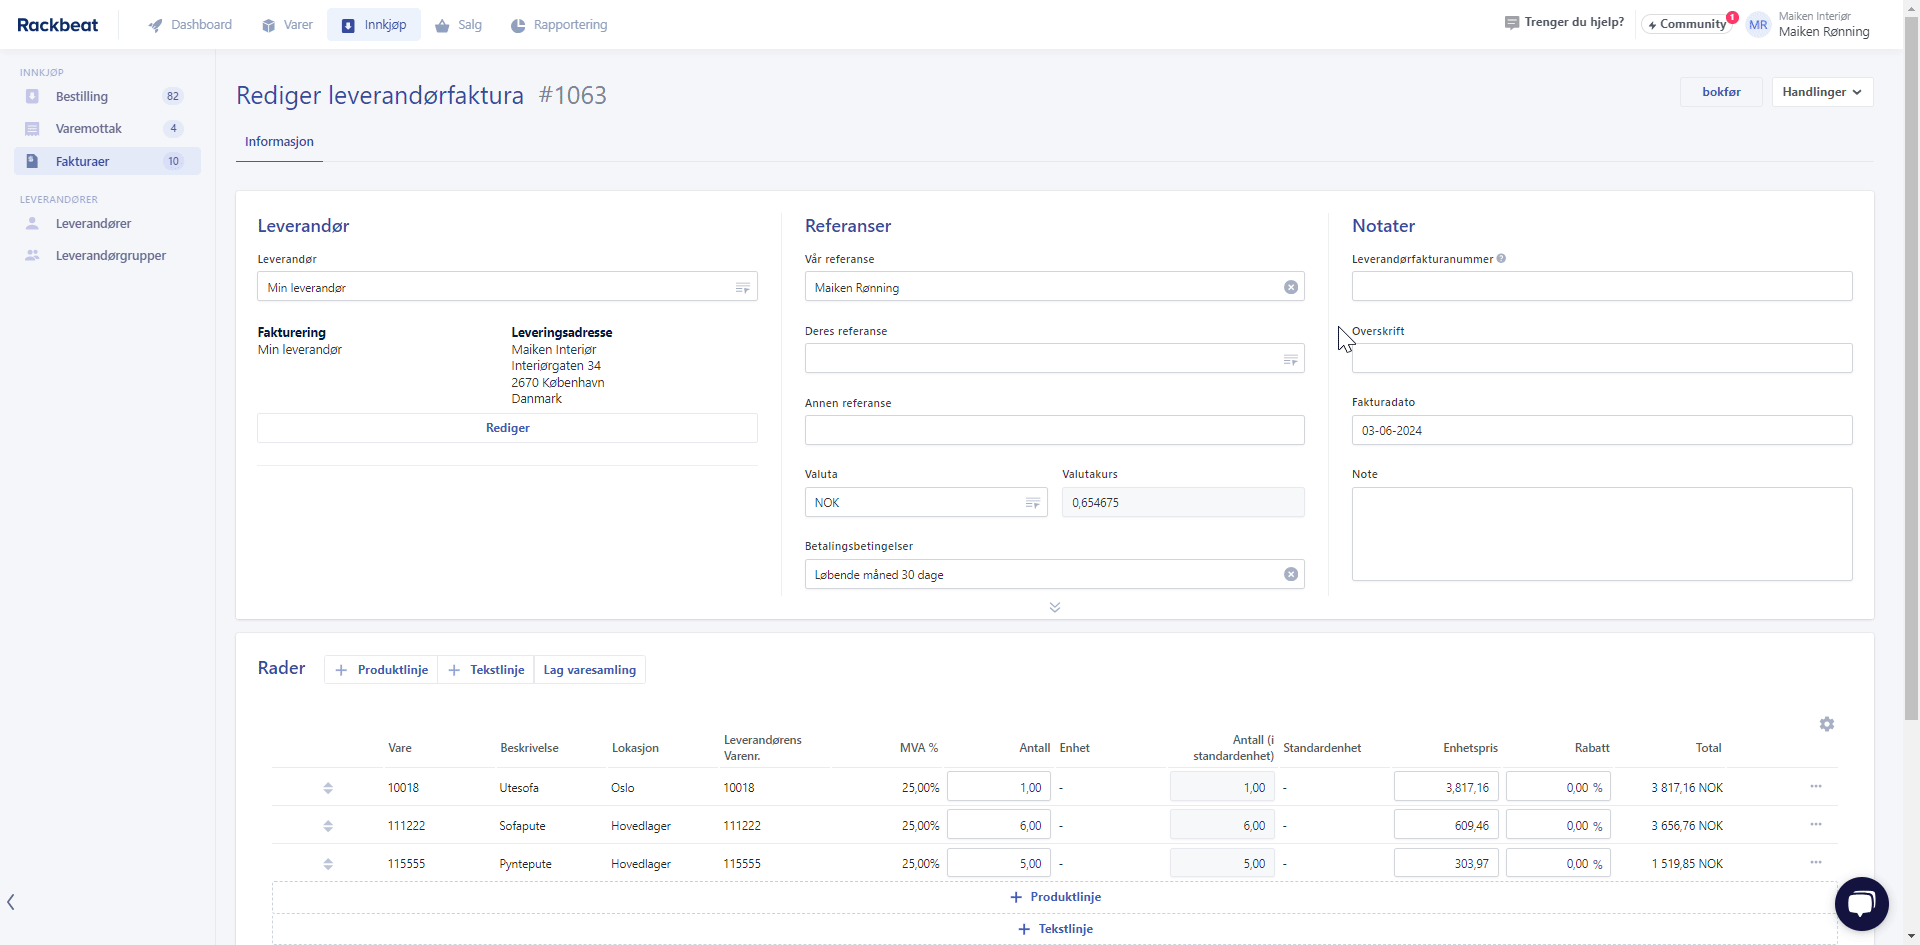This screenshot has height=945, width=1920.
Task: Open the chat support bubble
Action: 1861,904
